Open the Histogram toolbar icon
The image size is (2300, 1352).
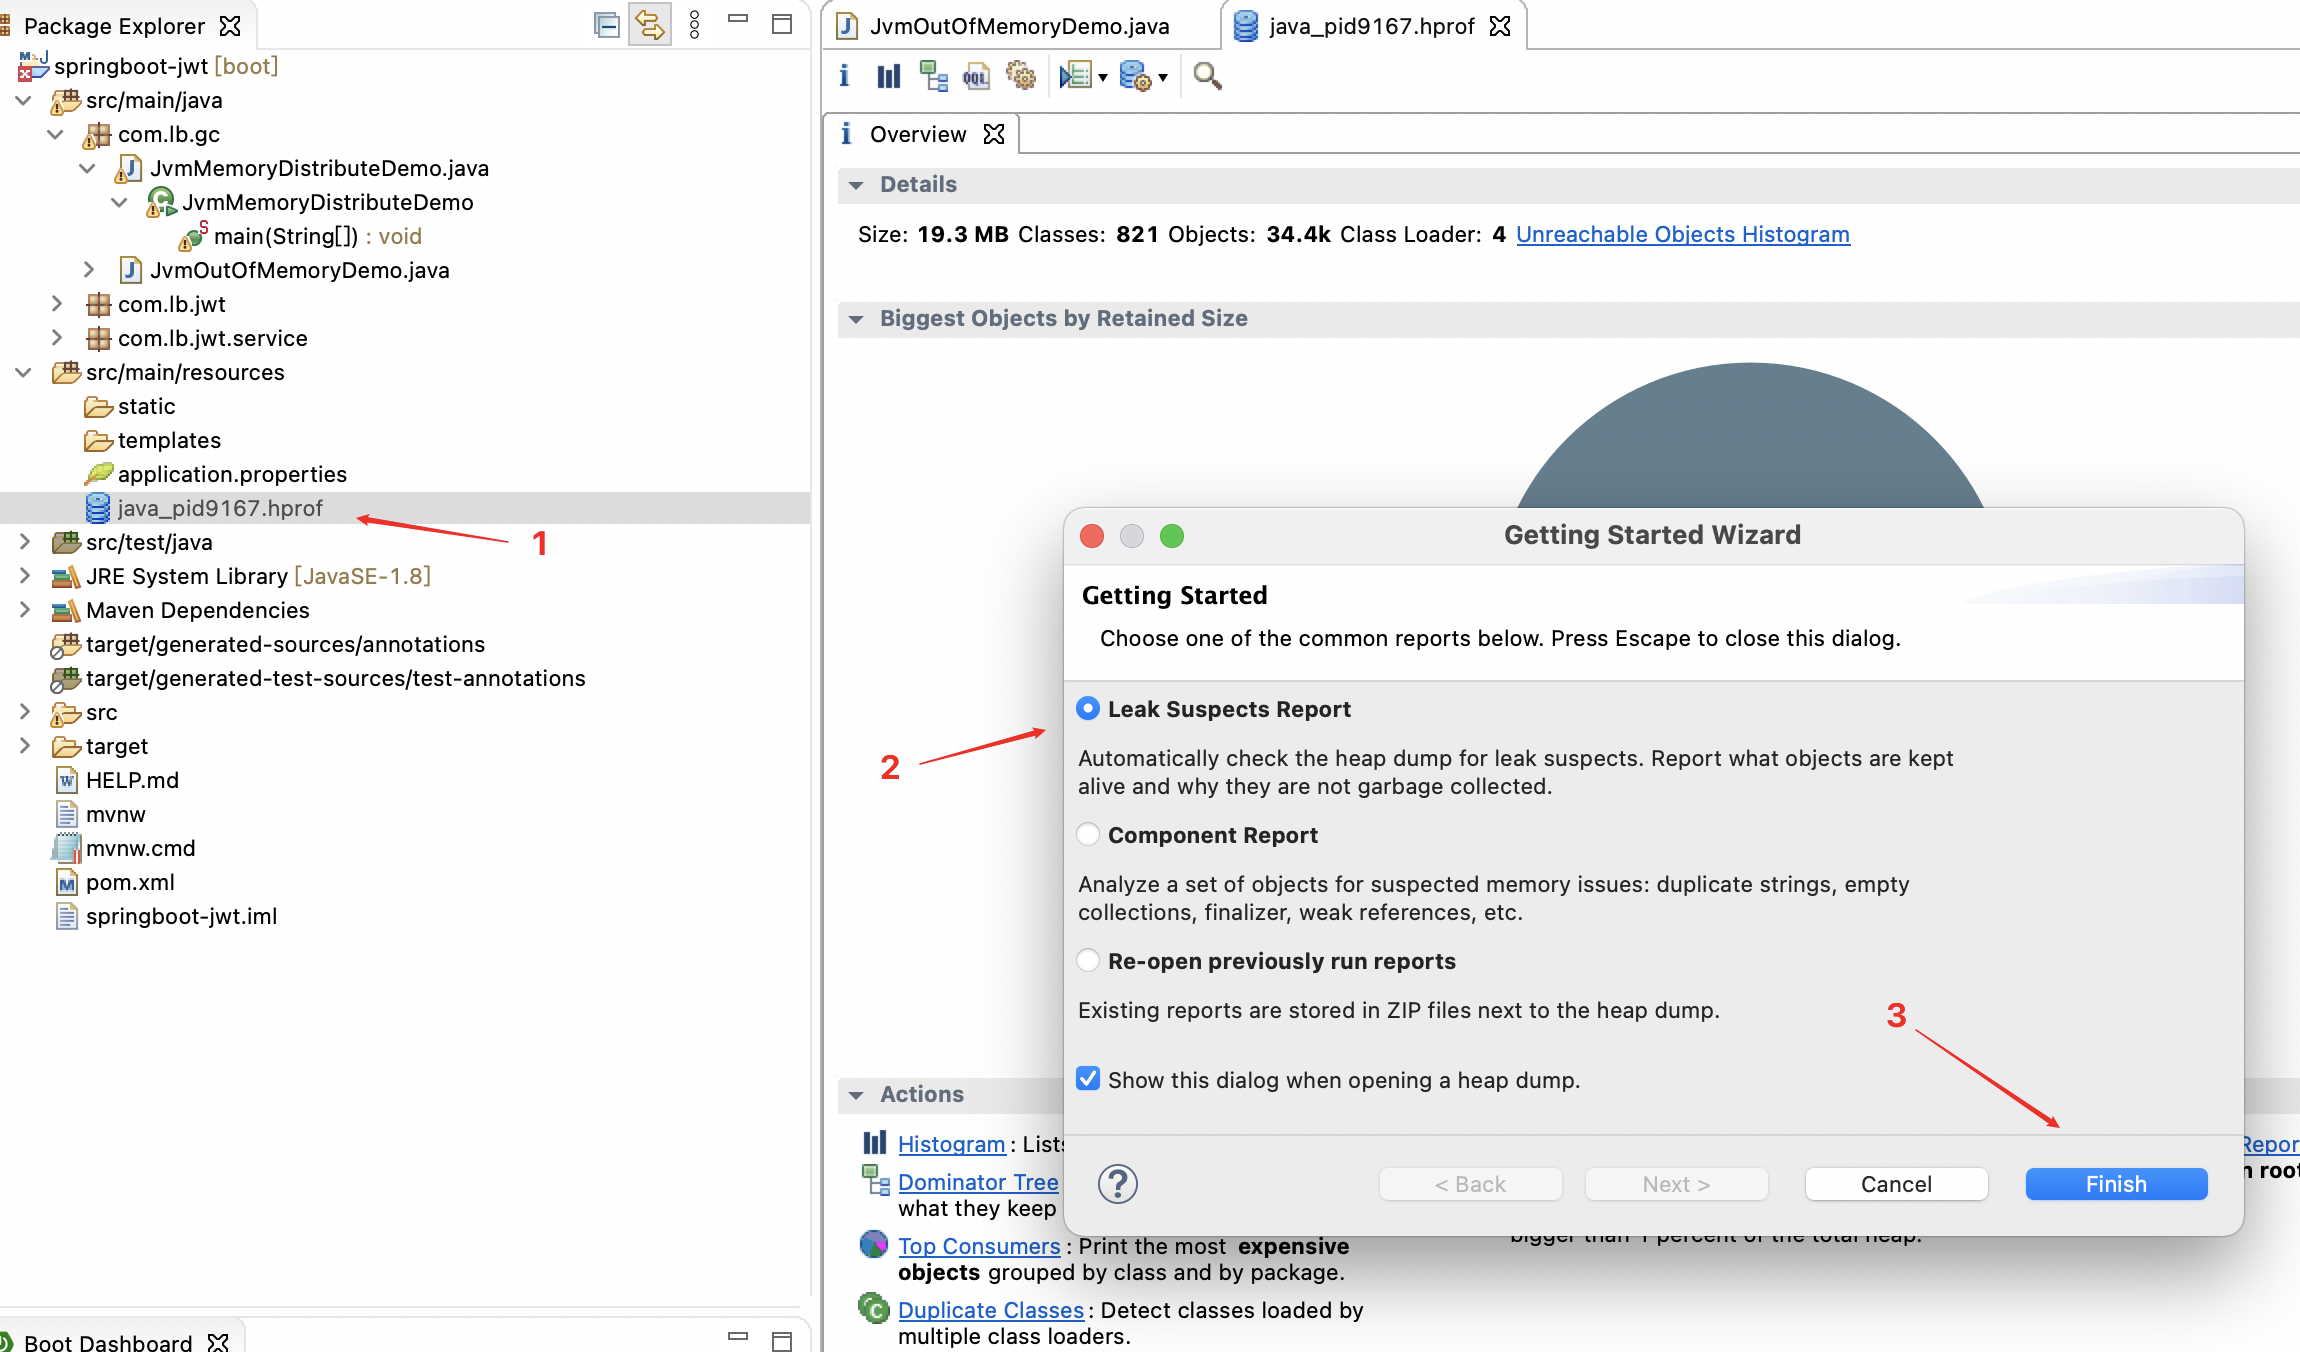coord(888,77)
